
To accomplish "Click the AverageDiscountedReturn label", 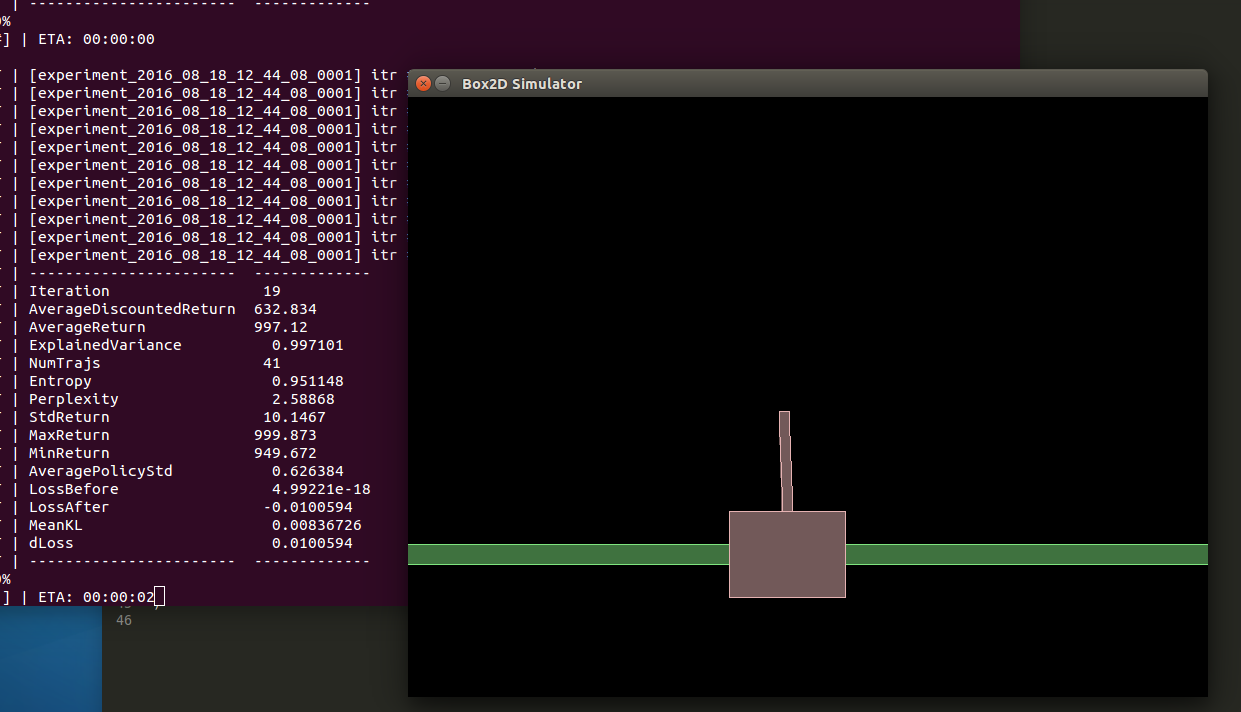I will tap(132, 309).
